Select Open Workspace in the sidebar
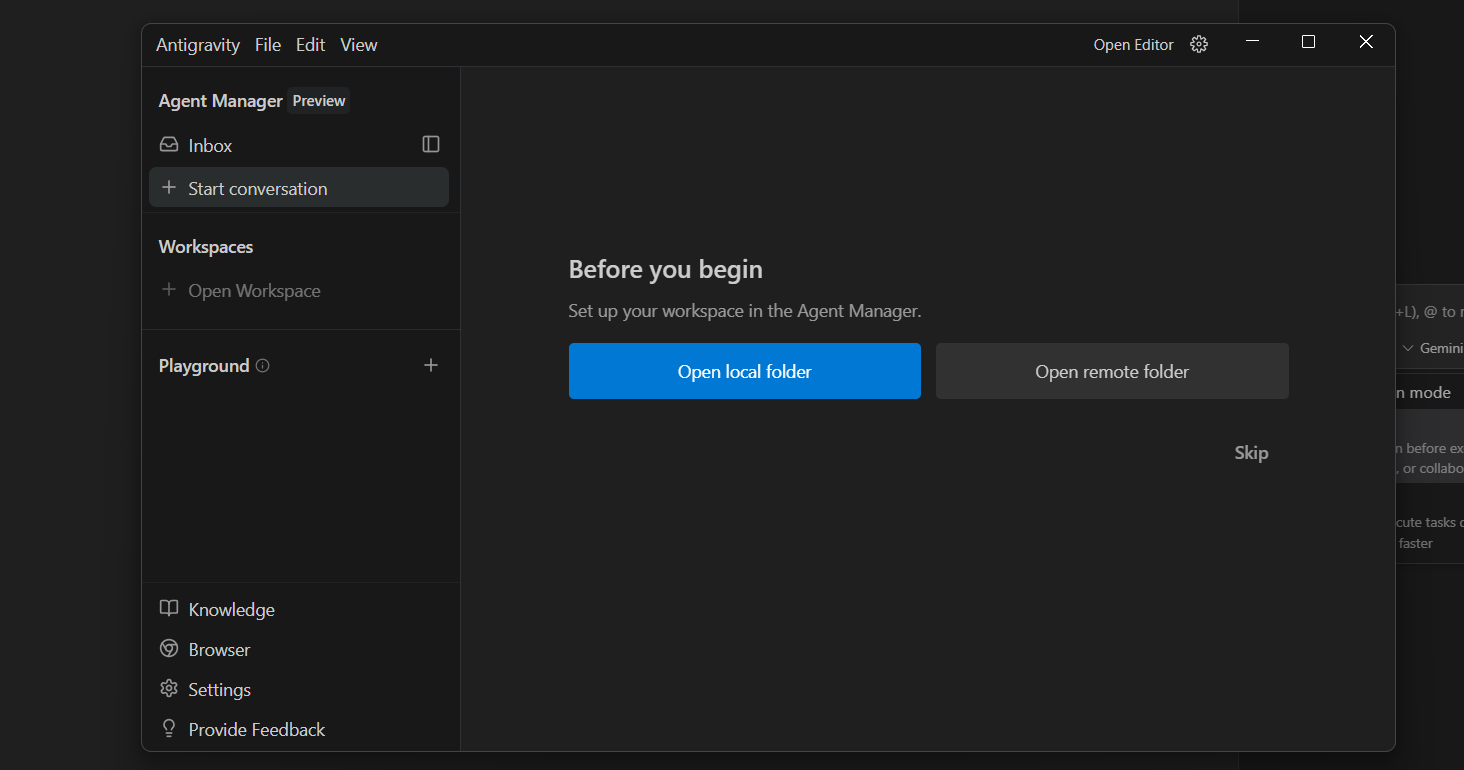The height and width of the screenshot is (770, 1464). 254,291
